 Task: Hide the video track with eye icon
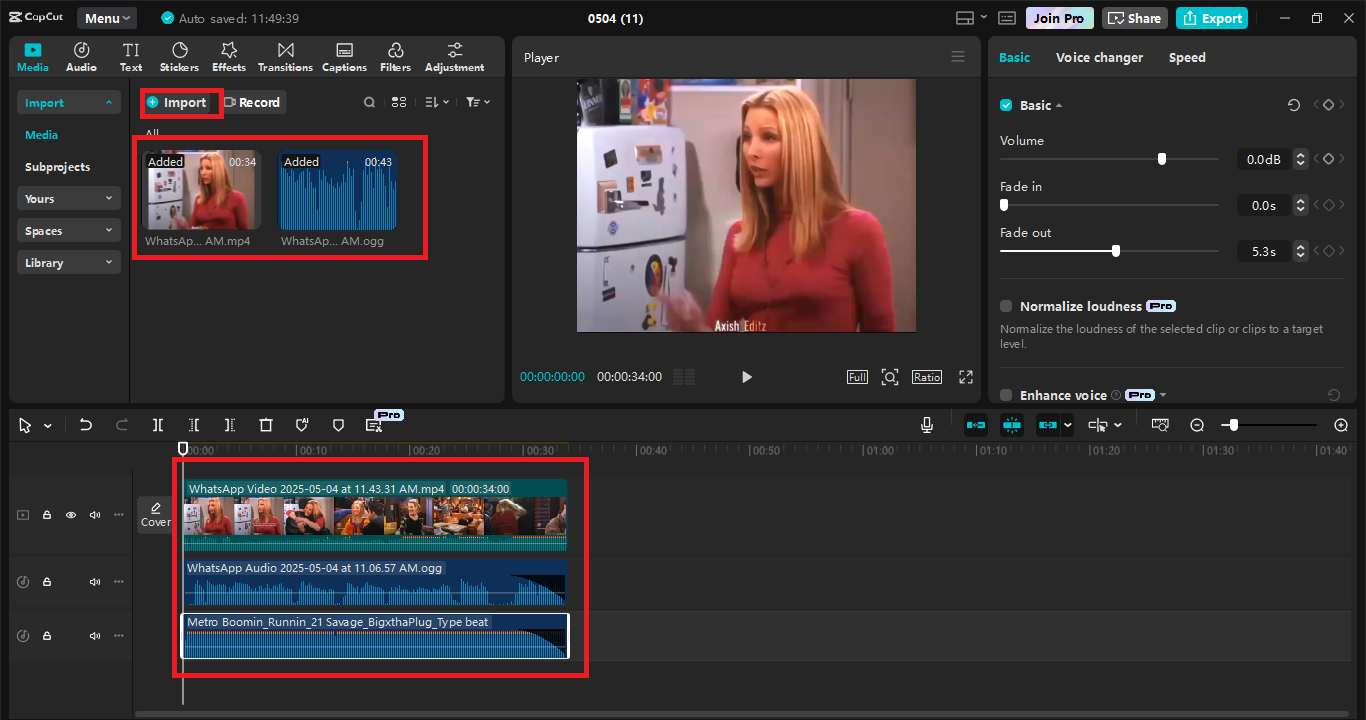point(71,515)
